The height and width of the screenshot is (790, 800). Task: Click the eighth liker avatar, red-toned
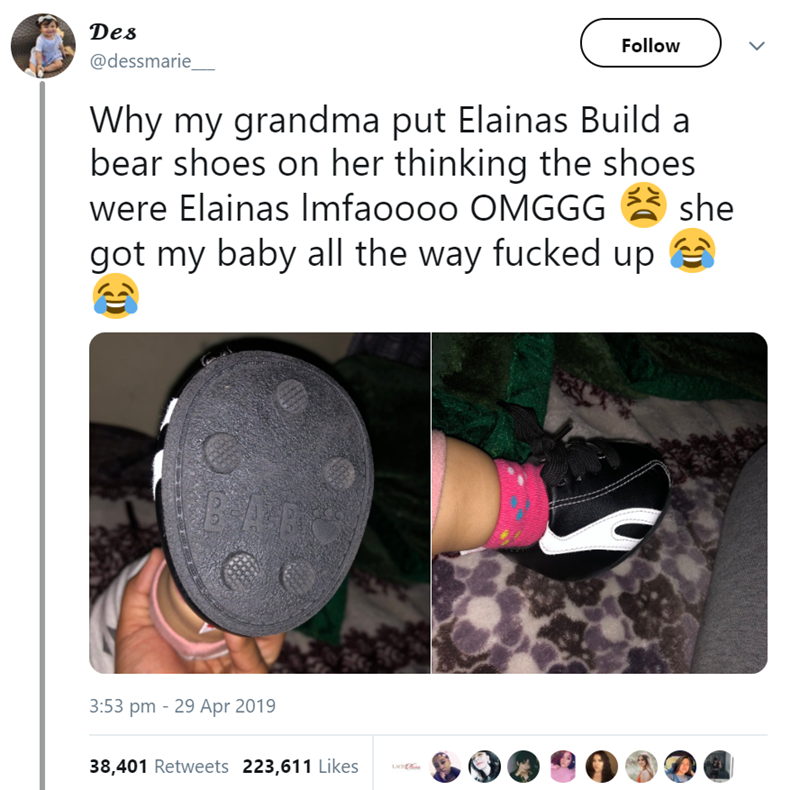pyautogui.click(x=681, y=766)
